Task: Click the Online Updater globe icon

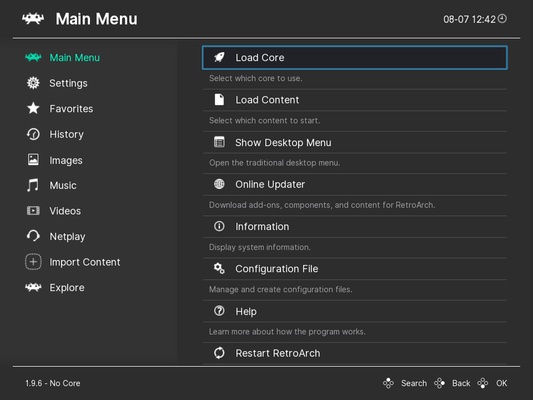Action: 219,184
